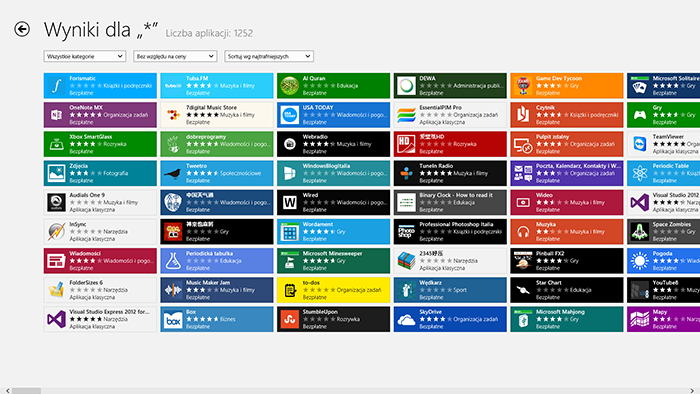This screenshot has width=700, height=394.
Task: Click the OneNote MX icon
Action: coord(56,115)
